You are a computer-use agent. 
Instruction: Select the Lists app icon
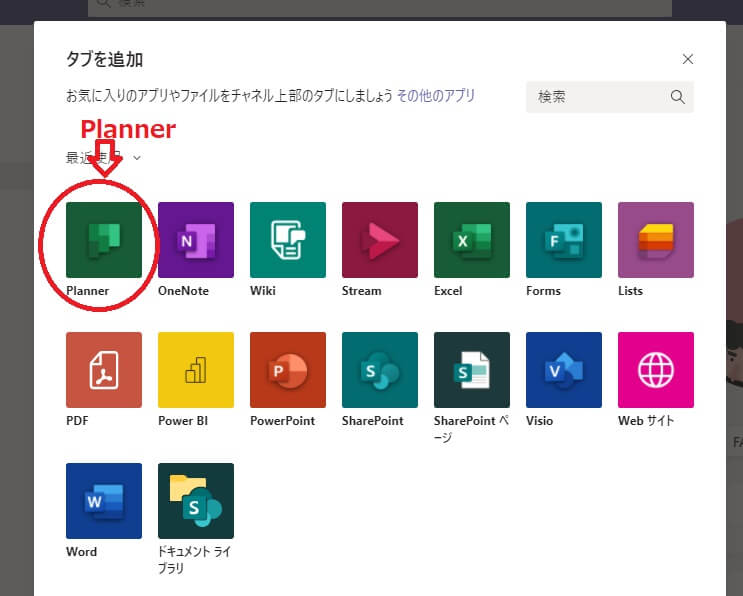[x=656, y=240]
